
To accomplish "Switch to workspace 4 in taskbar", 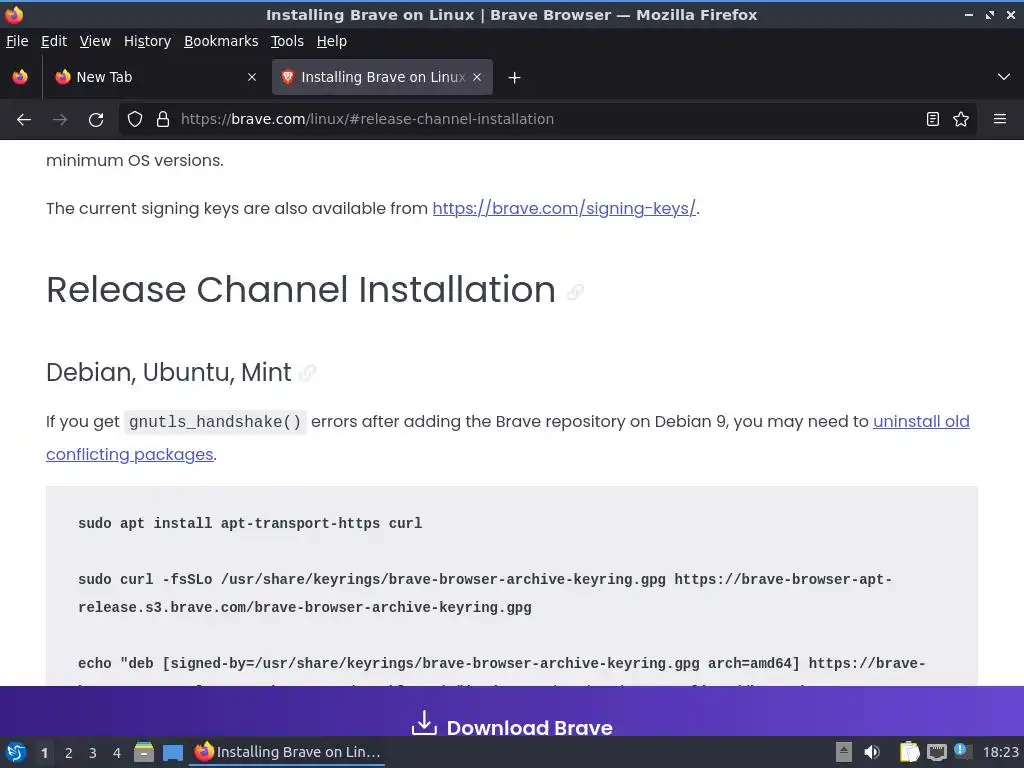I will tap(117, 753).
